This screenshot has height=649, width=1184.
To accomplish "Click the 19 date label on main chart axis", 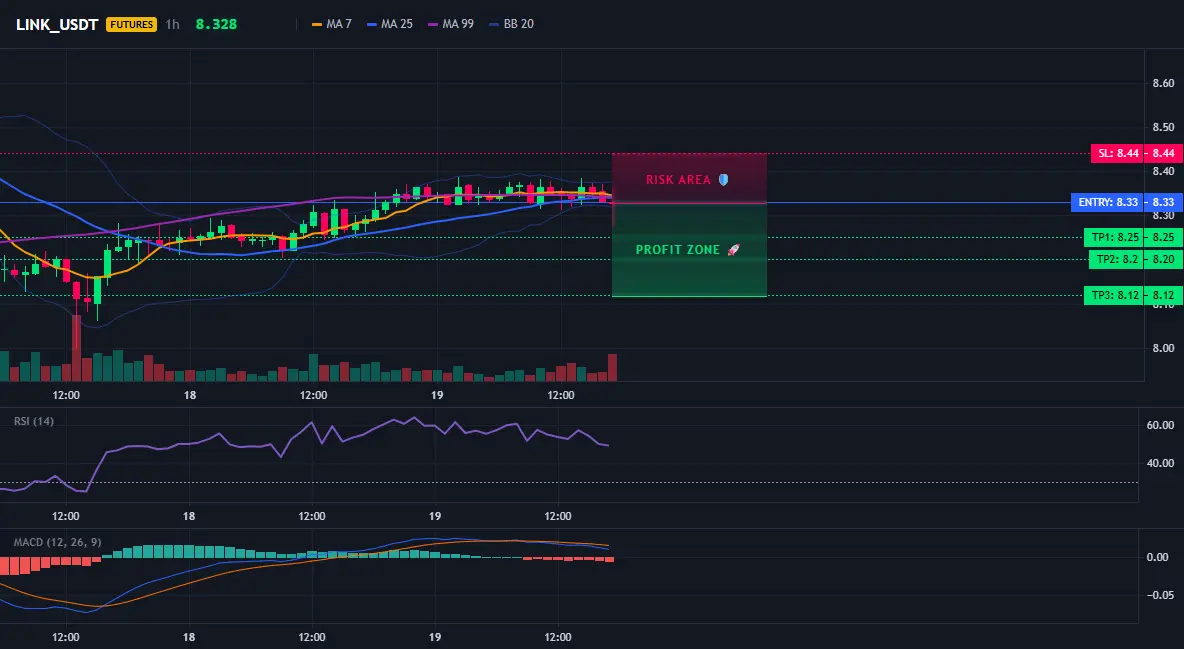I will (436, 395).
